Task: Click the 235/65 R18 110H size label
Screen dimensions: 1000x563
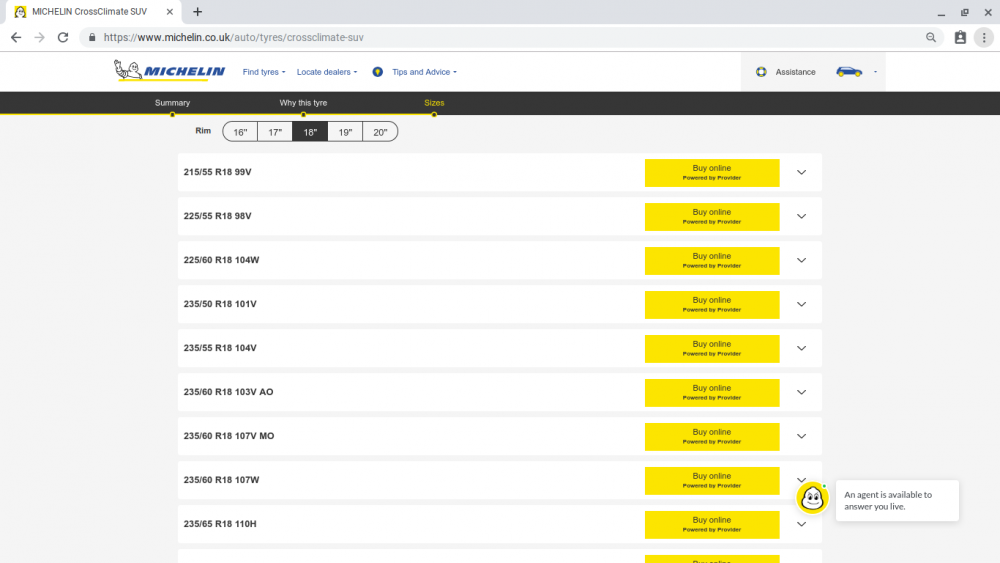Action: (220, 524)
